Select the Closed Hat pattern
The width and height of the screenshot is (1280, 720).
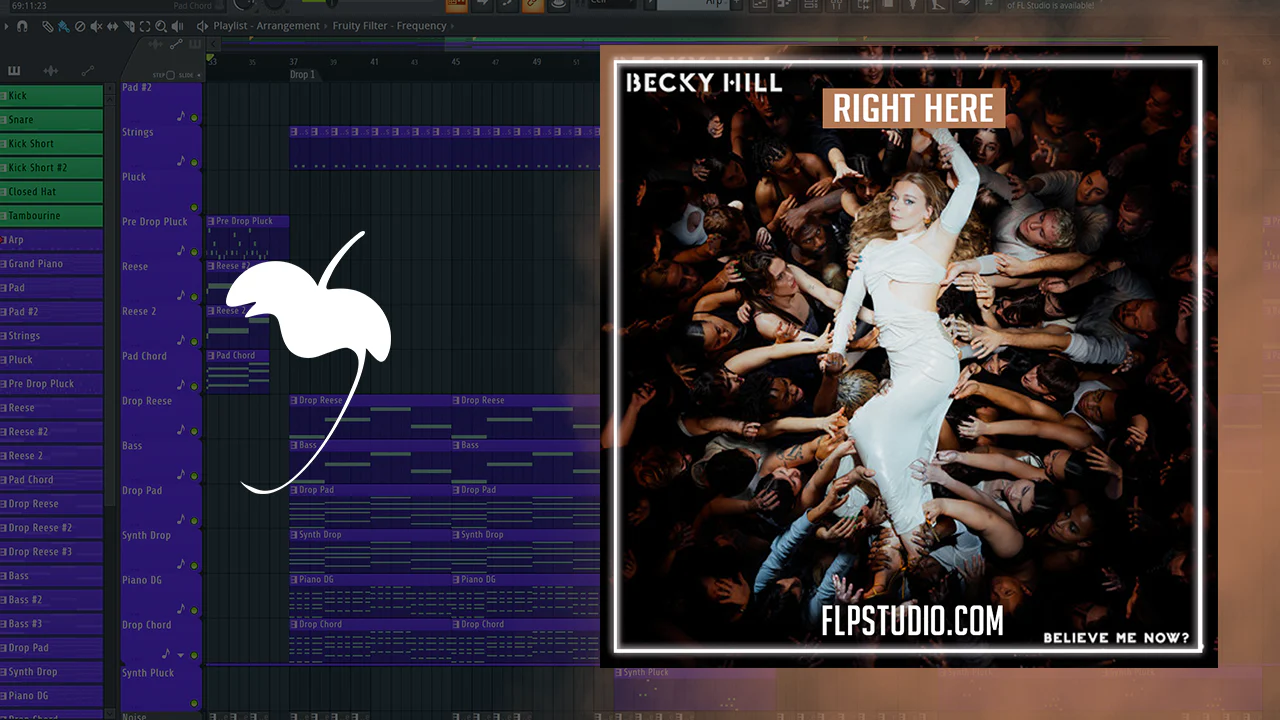(52, 192)
